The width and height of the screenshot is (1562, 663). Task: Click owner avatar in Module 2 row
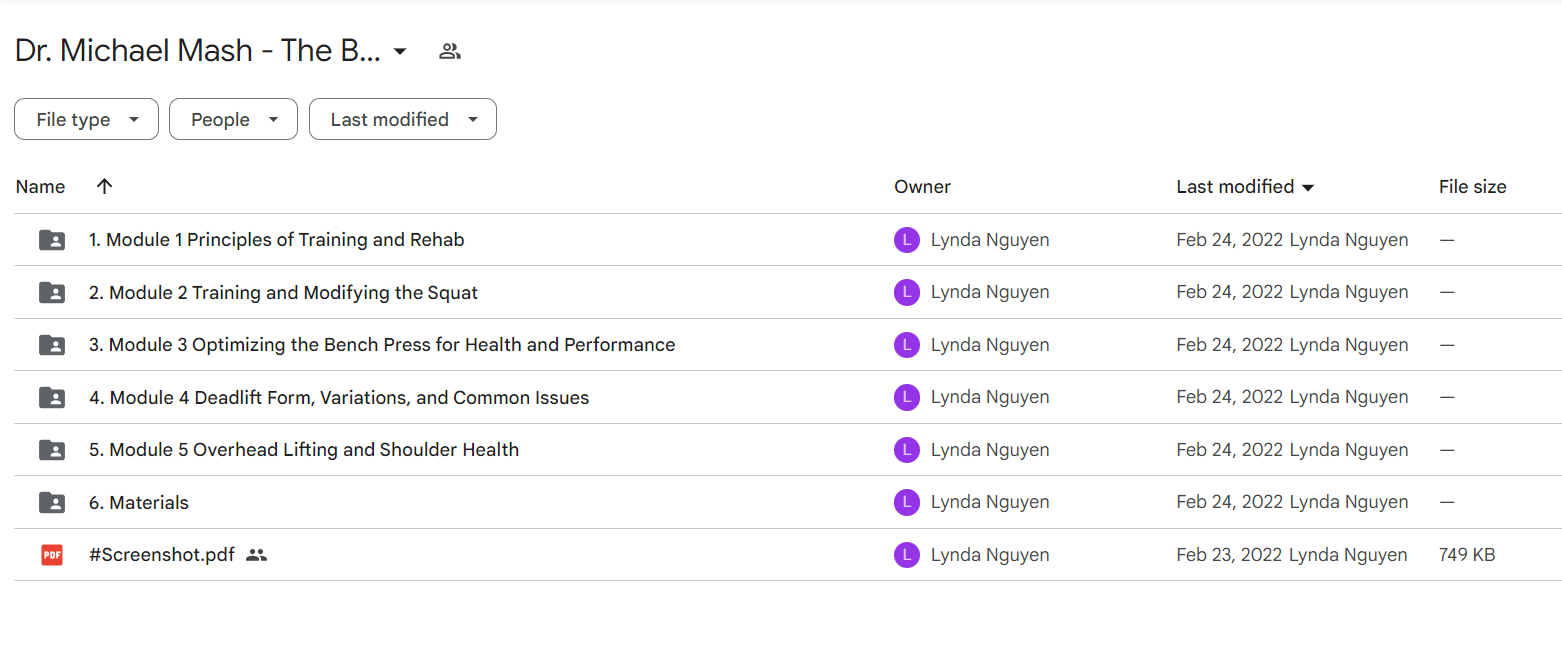tap(907, 292)
